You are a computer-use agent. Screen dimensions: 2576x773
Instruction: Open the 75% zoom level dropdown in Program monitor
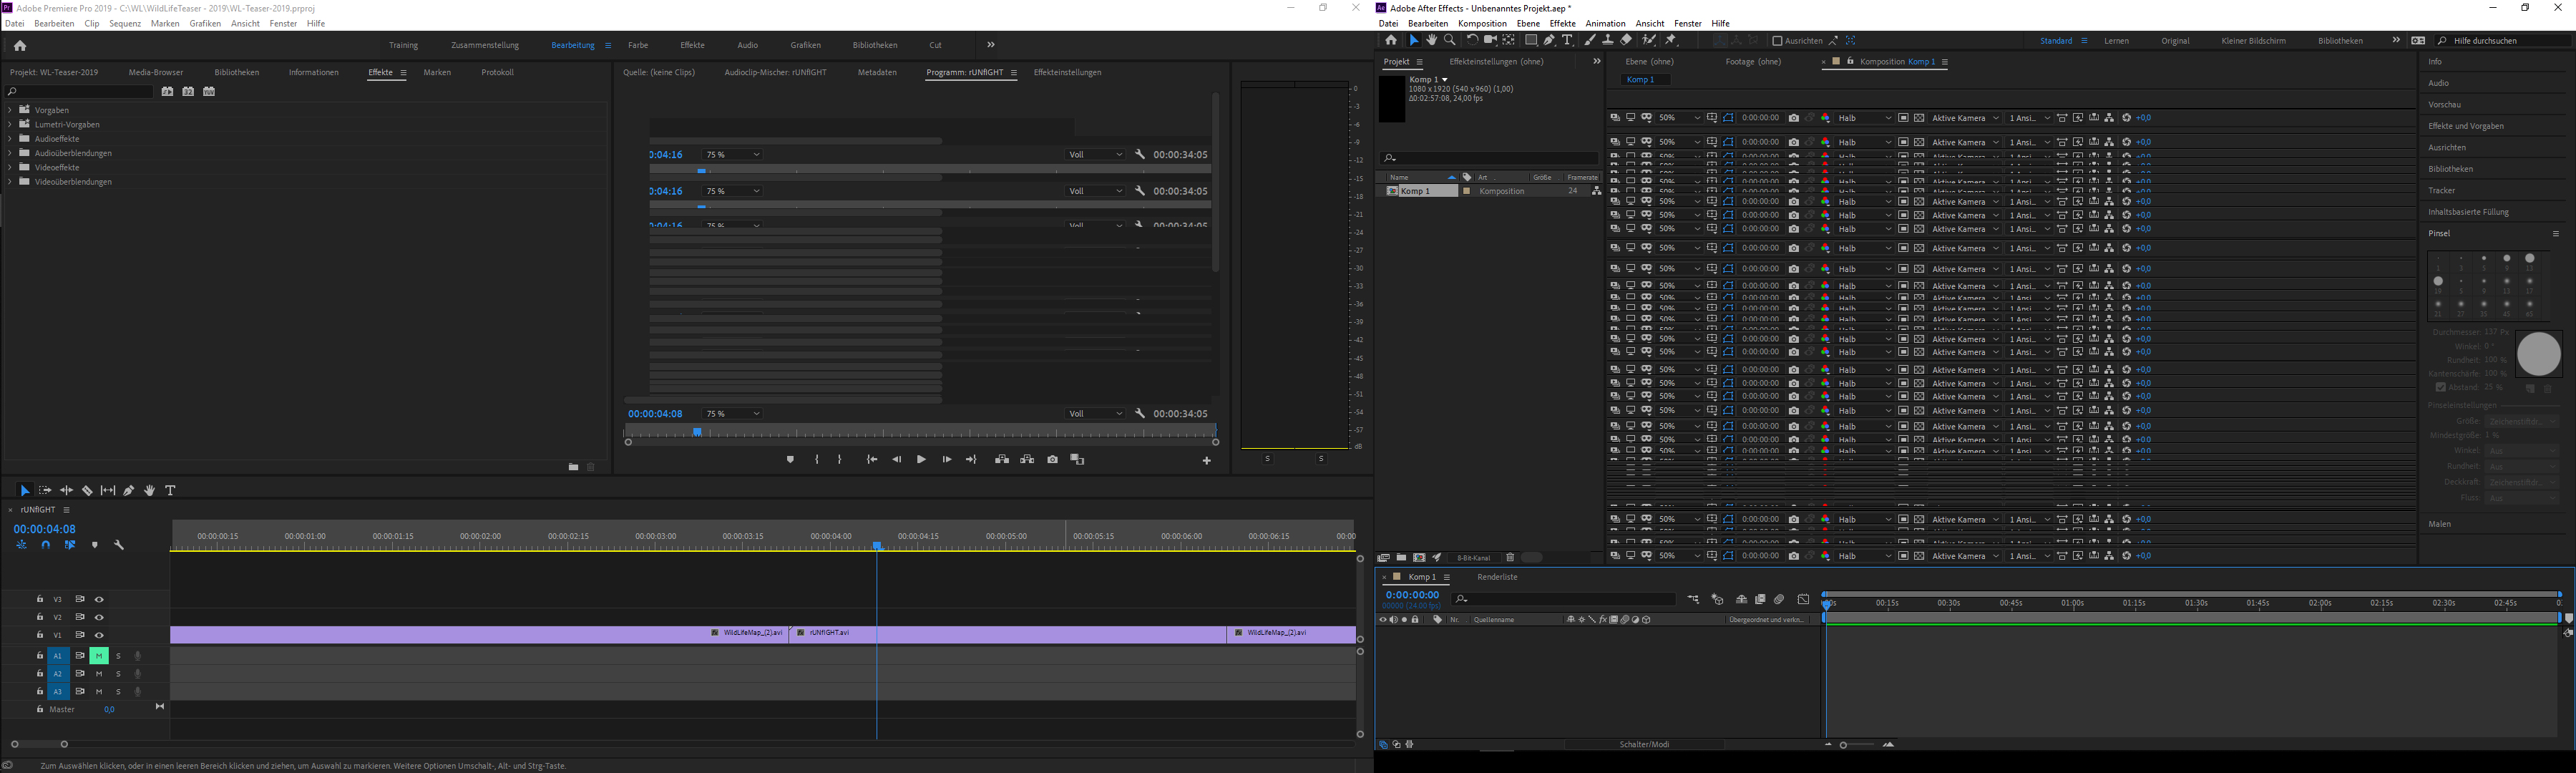pos(730,413)
